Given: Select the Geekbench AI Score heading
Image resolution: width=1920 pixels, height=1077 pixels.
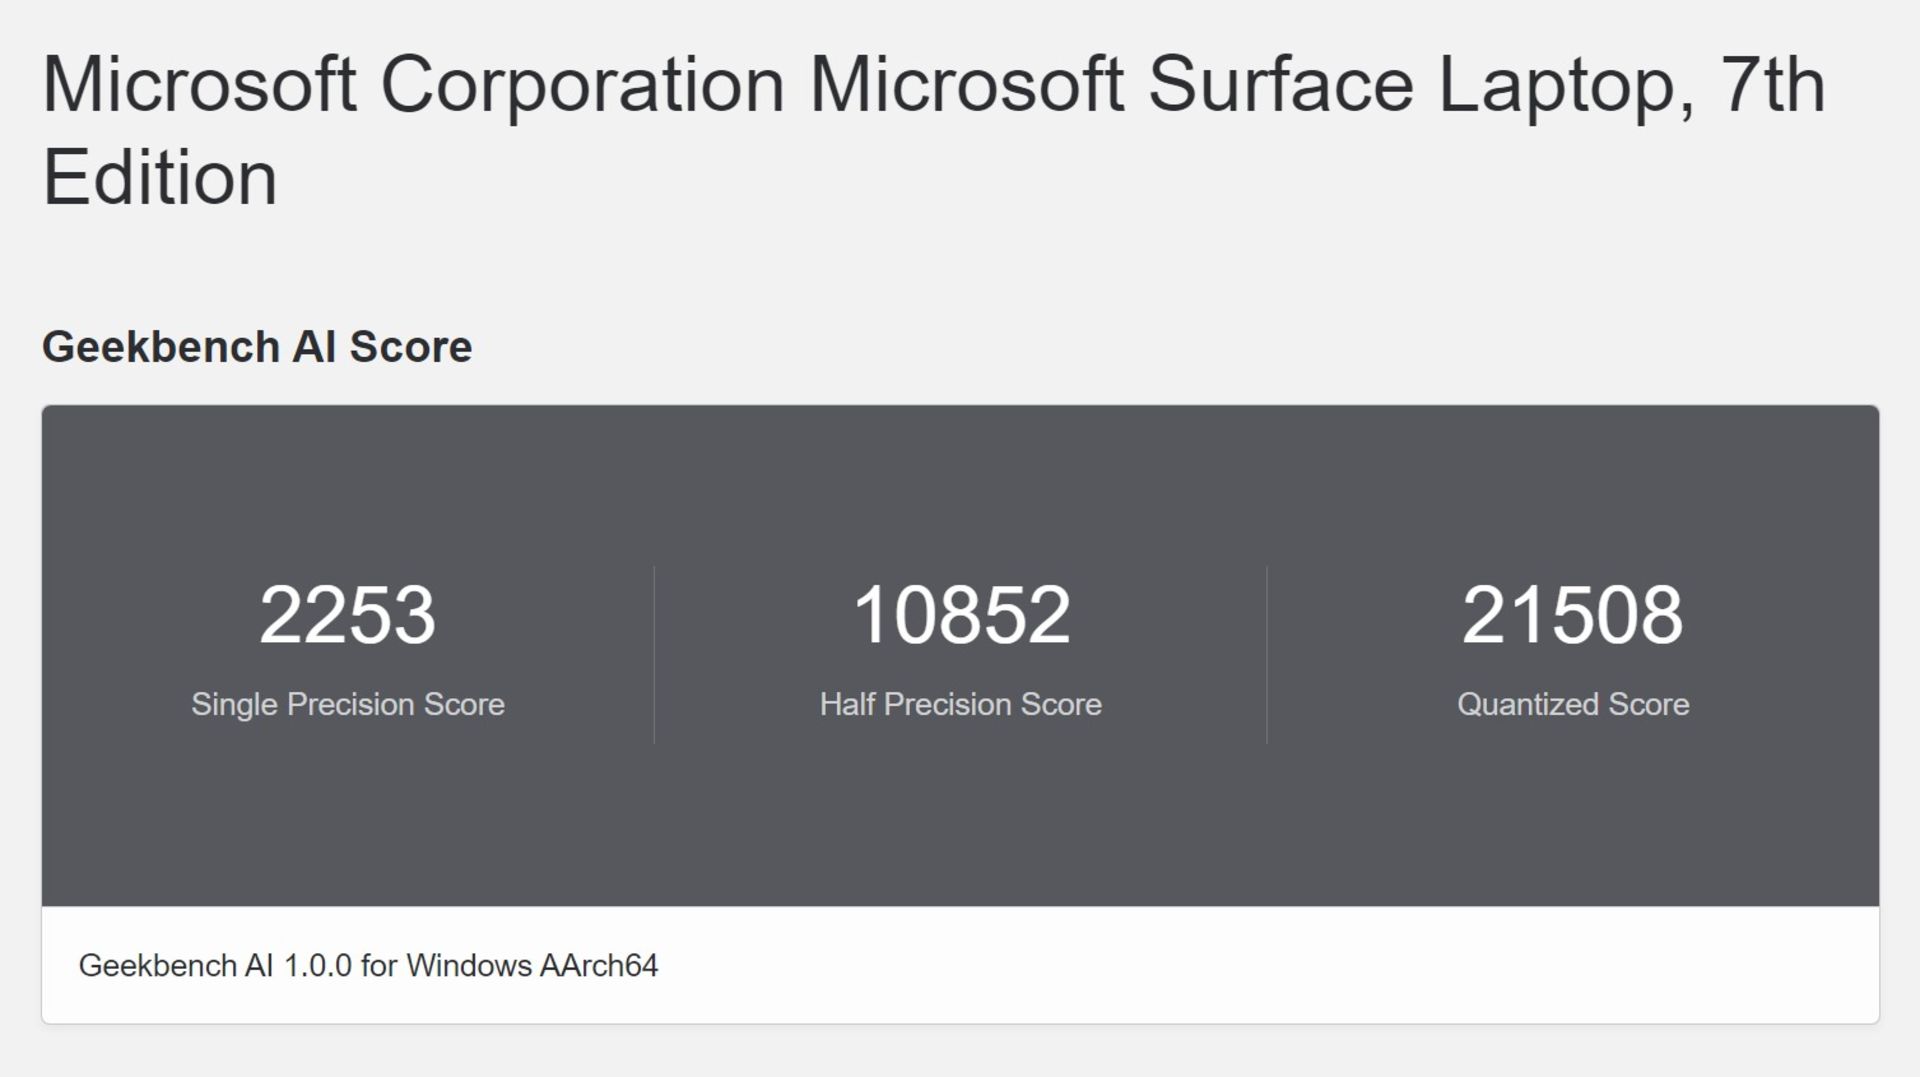Looking at the screenshot, I should (x=257, y=347).
